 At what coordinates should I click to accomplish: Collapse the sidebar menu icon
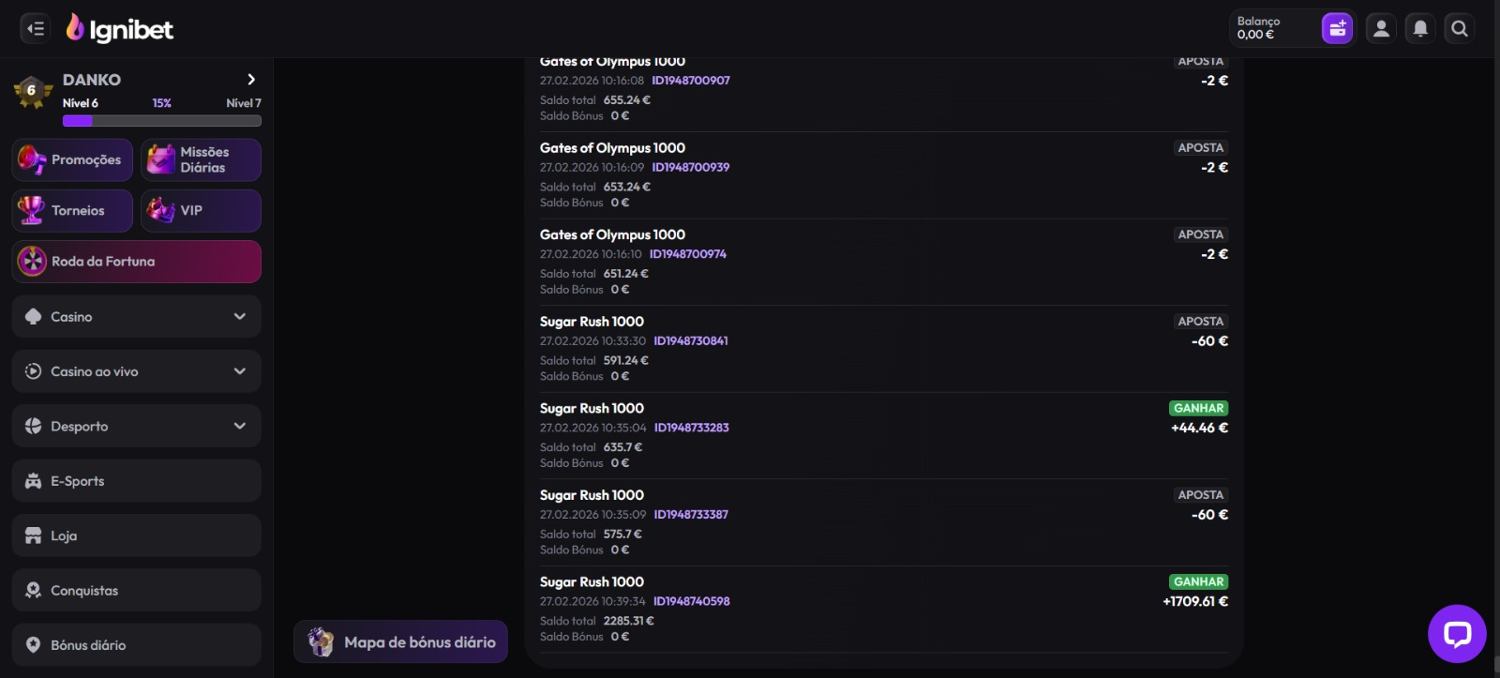[x=35, y=29]
